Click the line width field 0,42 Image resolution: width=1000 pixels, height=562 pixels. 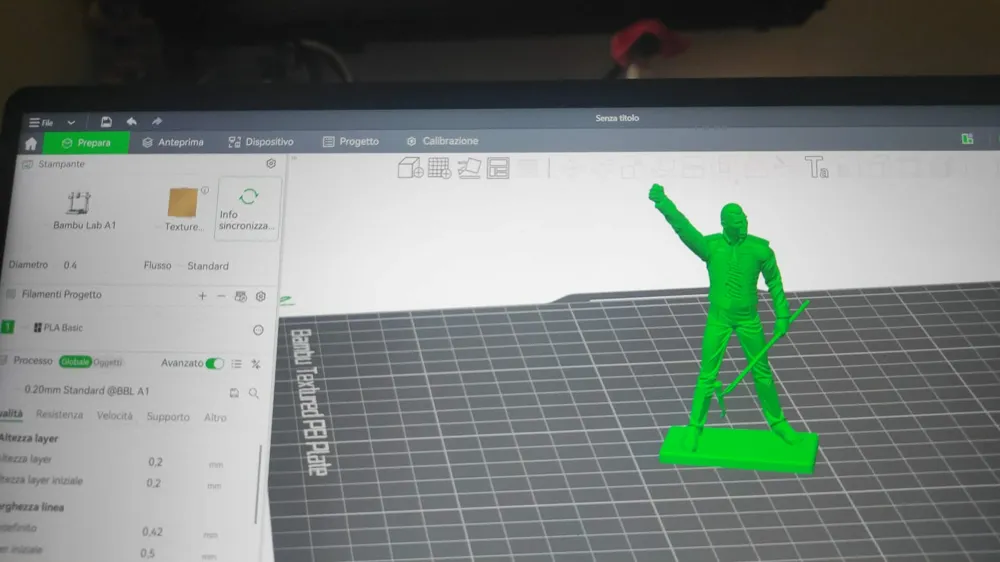coord(152,531)
